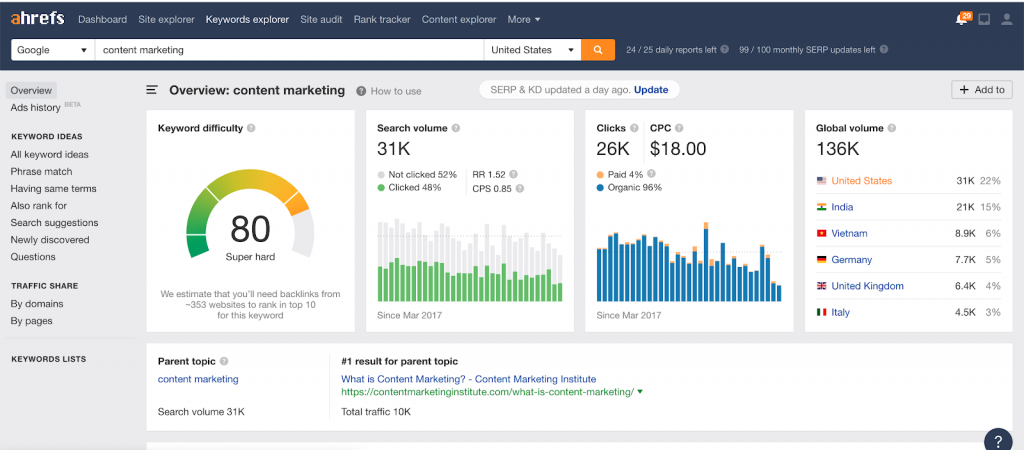The width and height of the screenshot is (1024, 450).
Task: Open the round help chat button
Action: (x=998, y=440)
